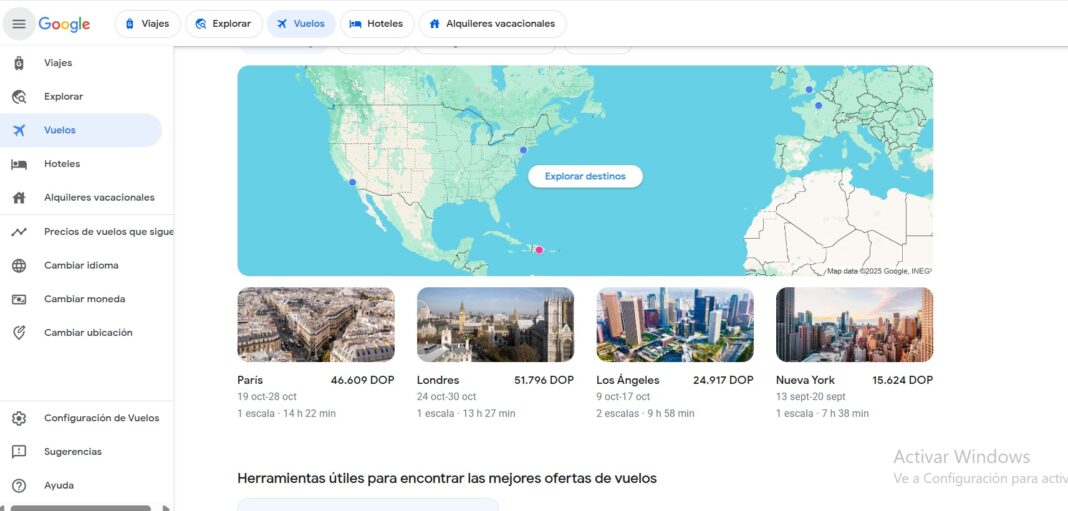Click the dates 13 sept-20 sept
This screenshot has height=511, width=1068.
[x=811, y=397]
